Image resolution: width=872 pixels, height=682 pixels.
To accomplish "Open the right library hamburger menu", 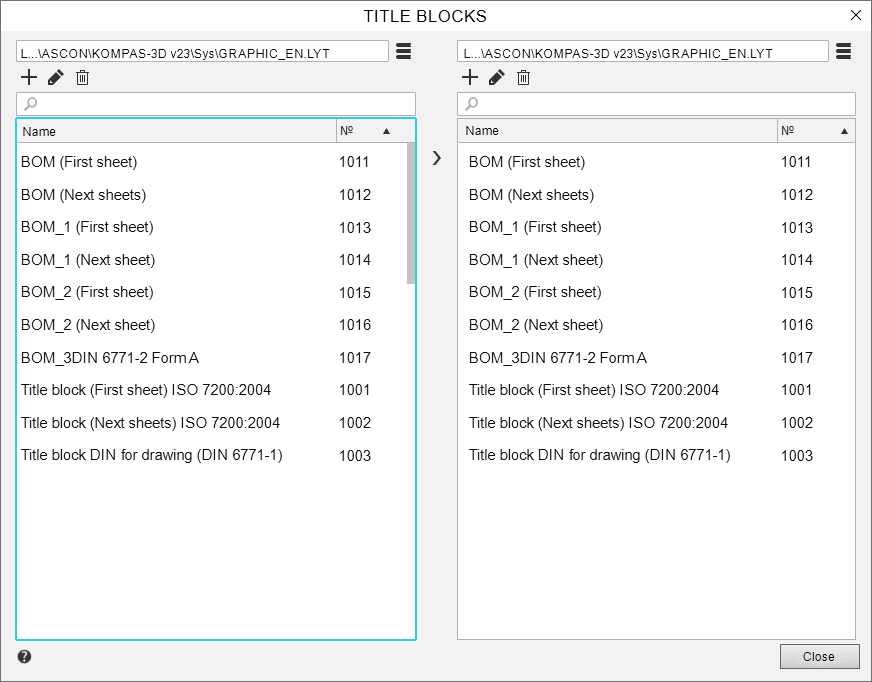I will coord(843,52).
